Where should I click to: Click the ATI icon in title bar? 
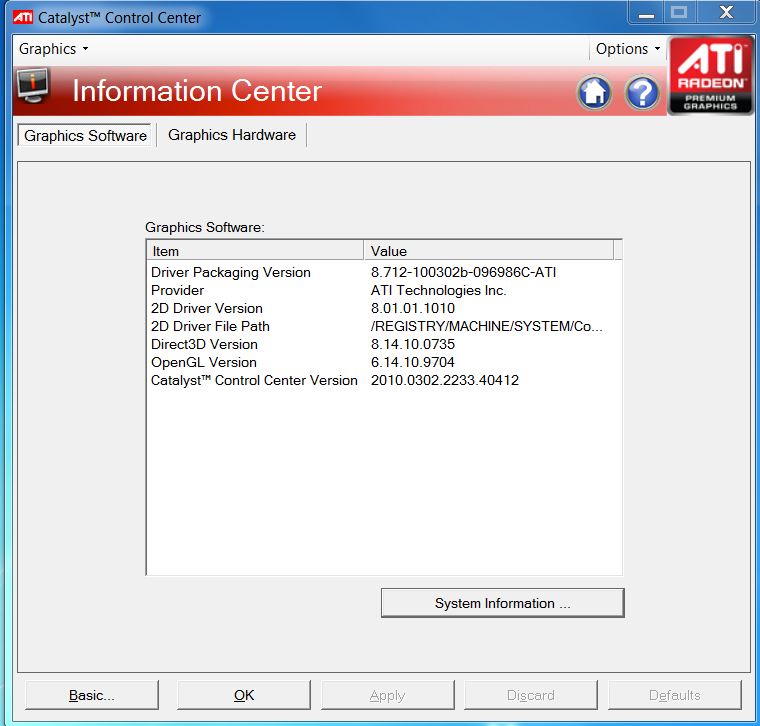click(x=23, y=17)
